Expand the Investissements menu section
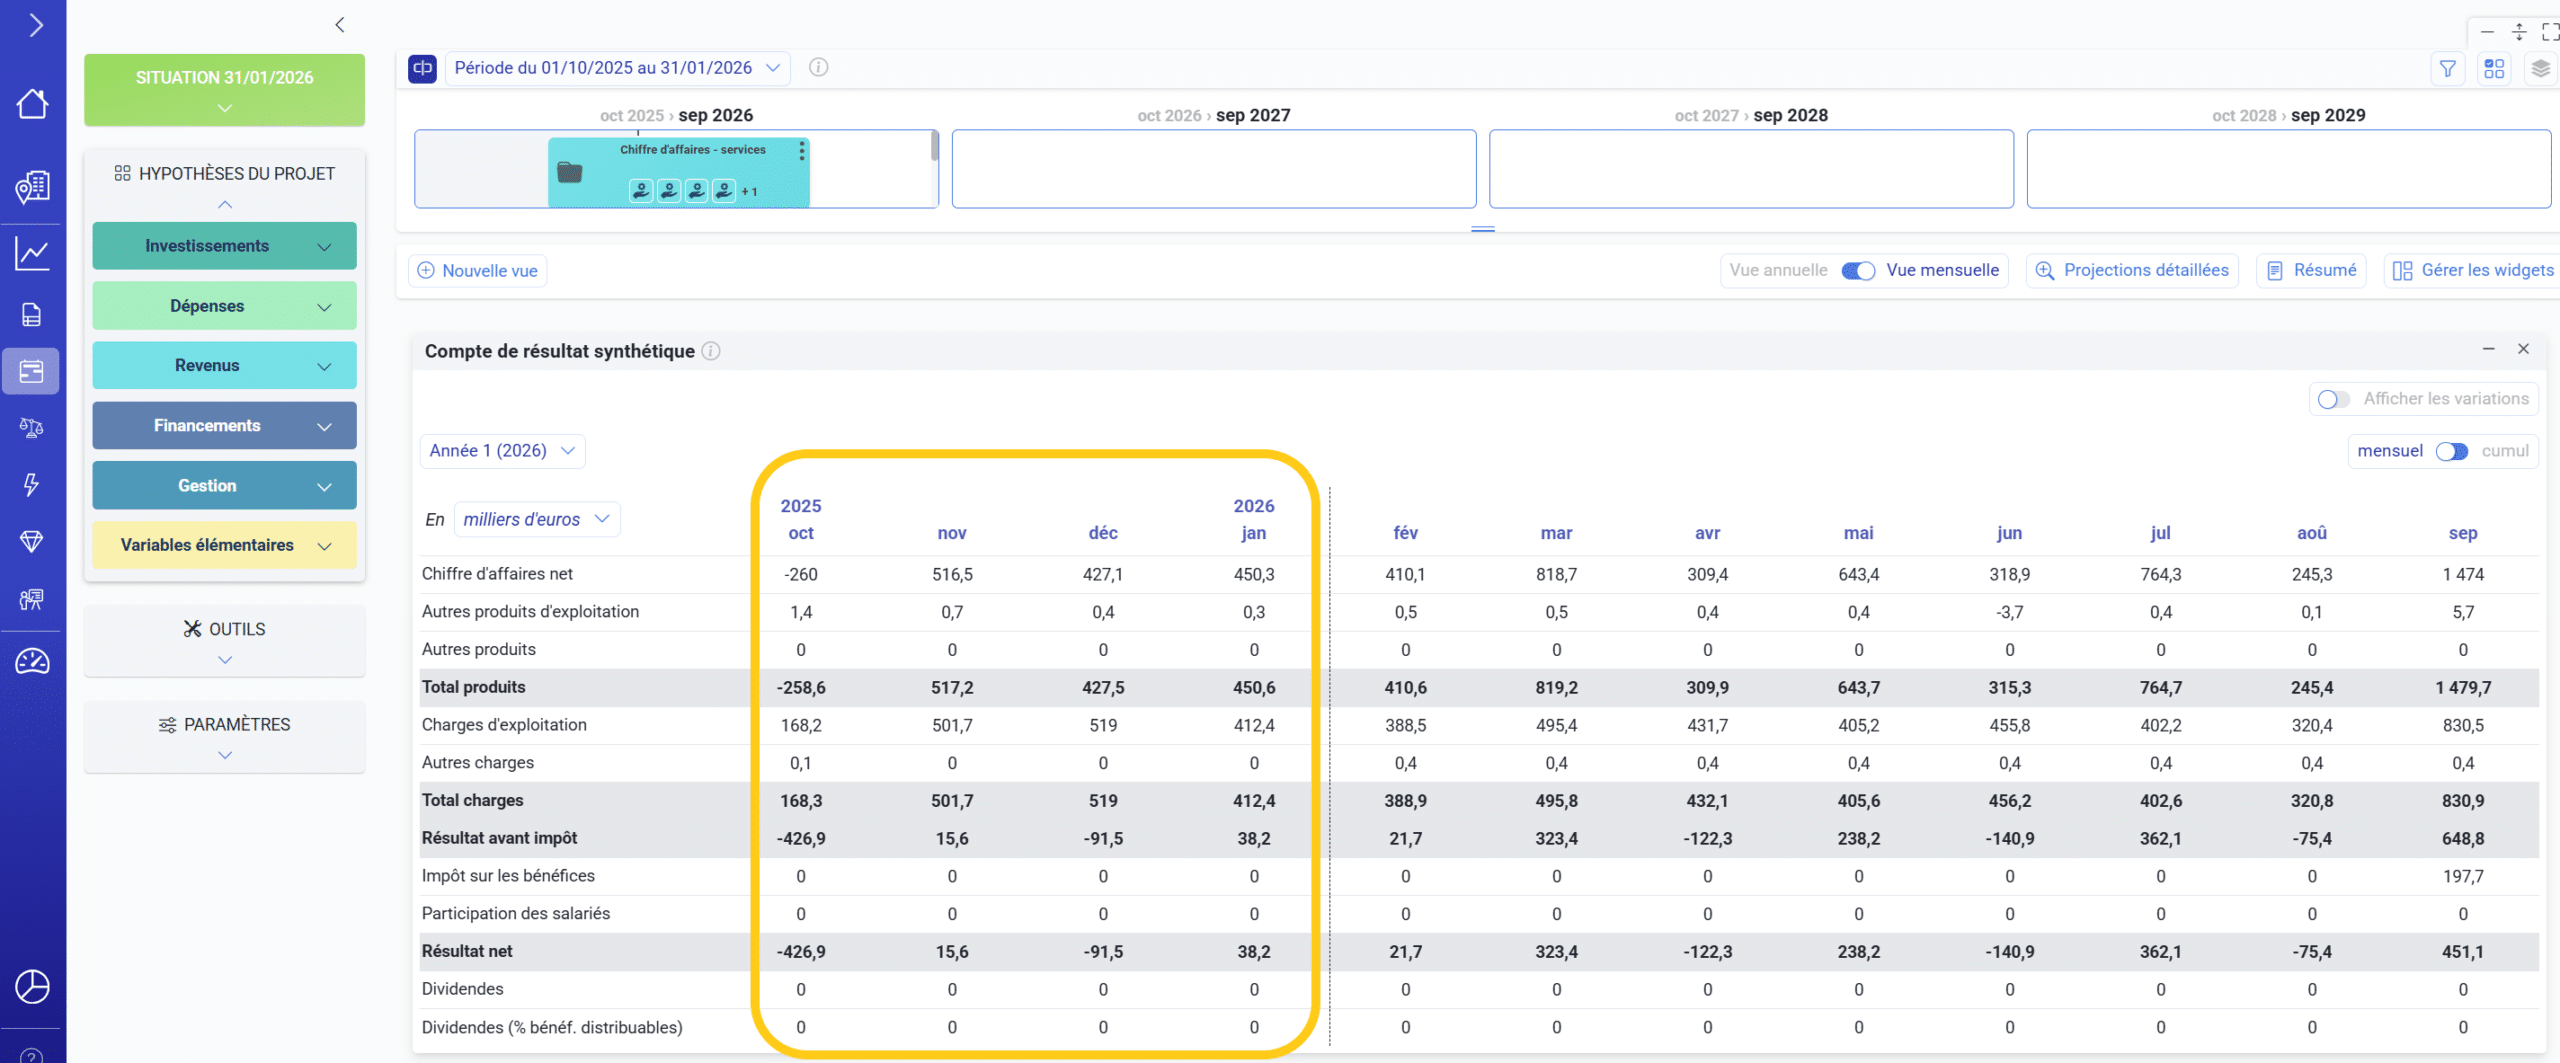Screen dimensions: 2560x1063 coord(224,246)
